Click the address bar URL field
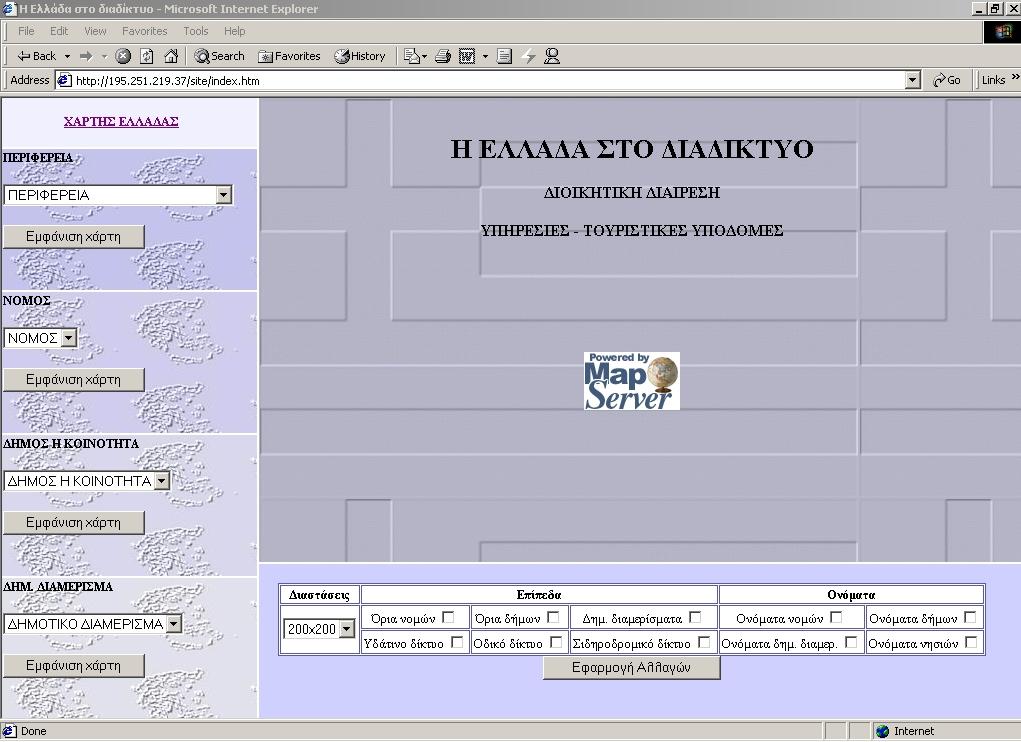The height and width of the screenshot is (742, 1021). (x=488, y=81)
